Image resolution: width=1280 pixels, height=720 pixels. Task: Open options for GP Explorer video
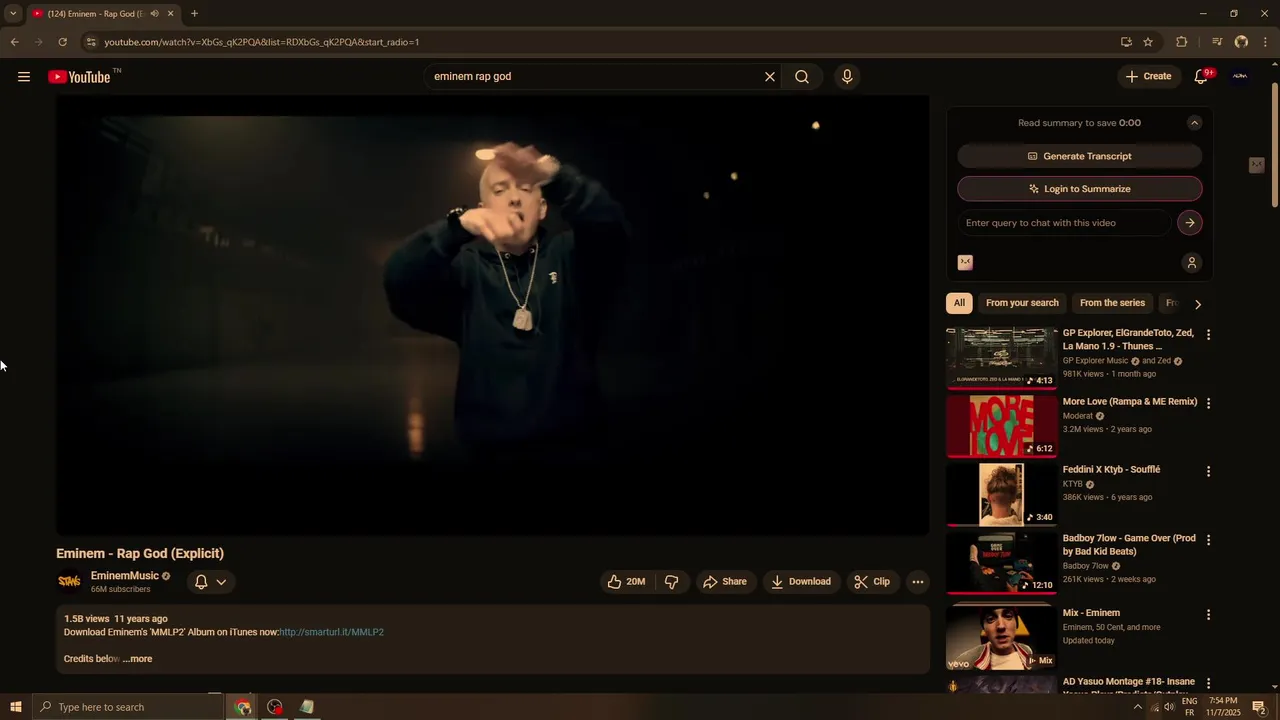coord(1208,335)
